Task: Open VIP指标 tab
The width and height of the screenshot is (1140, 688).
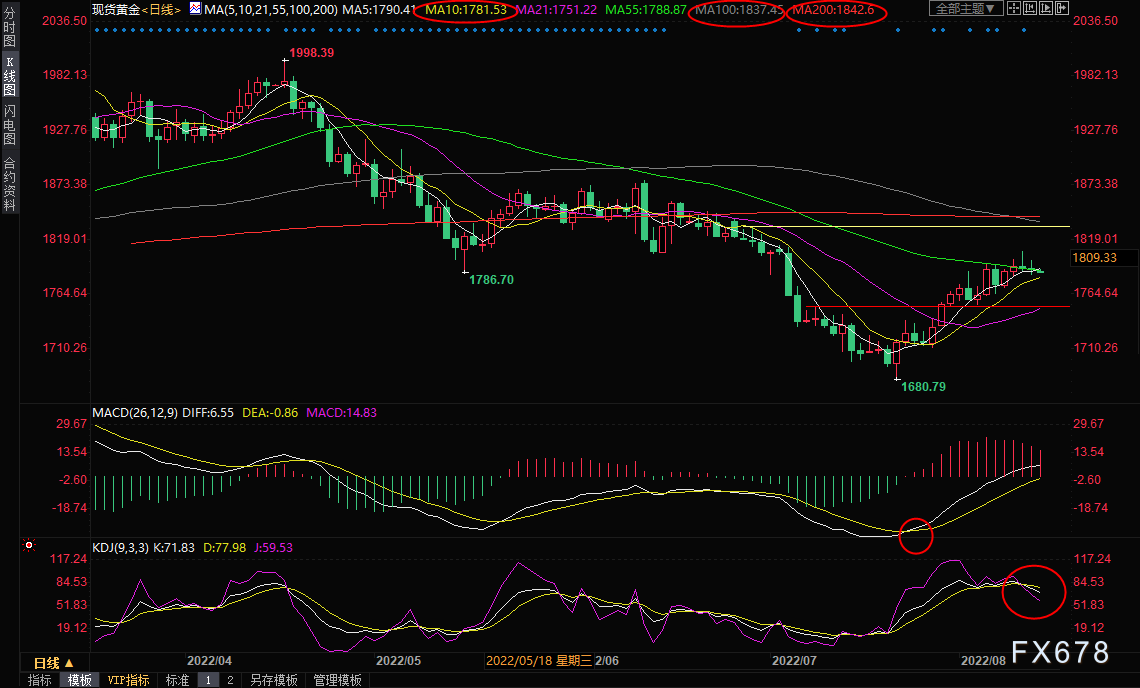Action: pyautogui.click(x=128, y=680)
